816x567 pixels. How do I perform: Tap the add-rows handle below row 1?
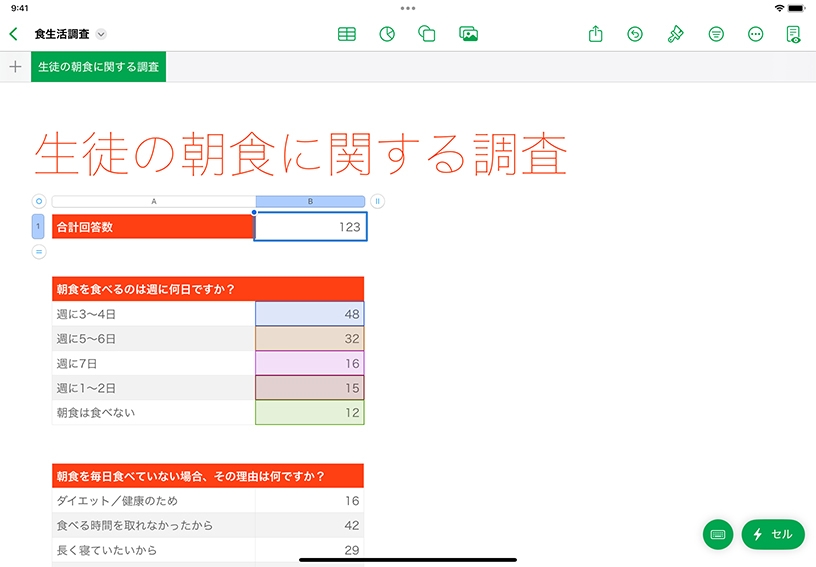[x=39, y=252]
